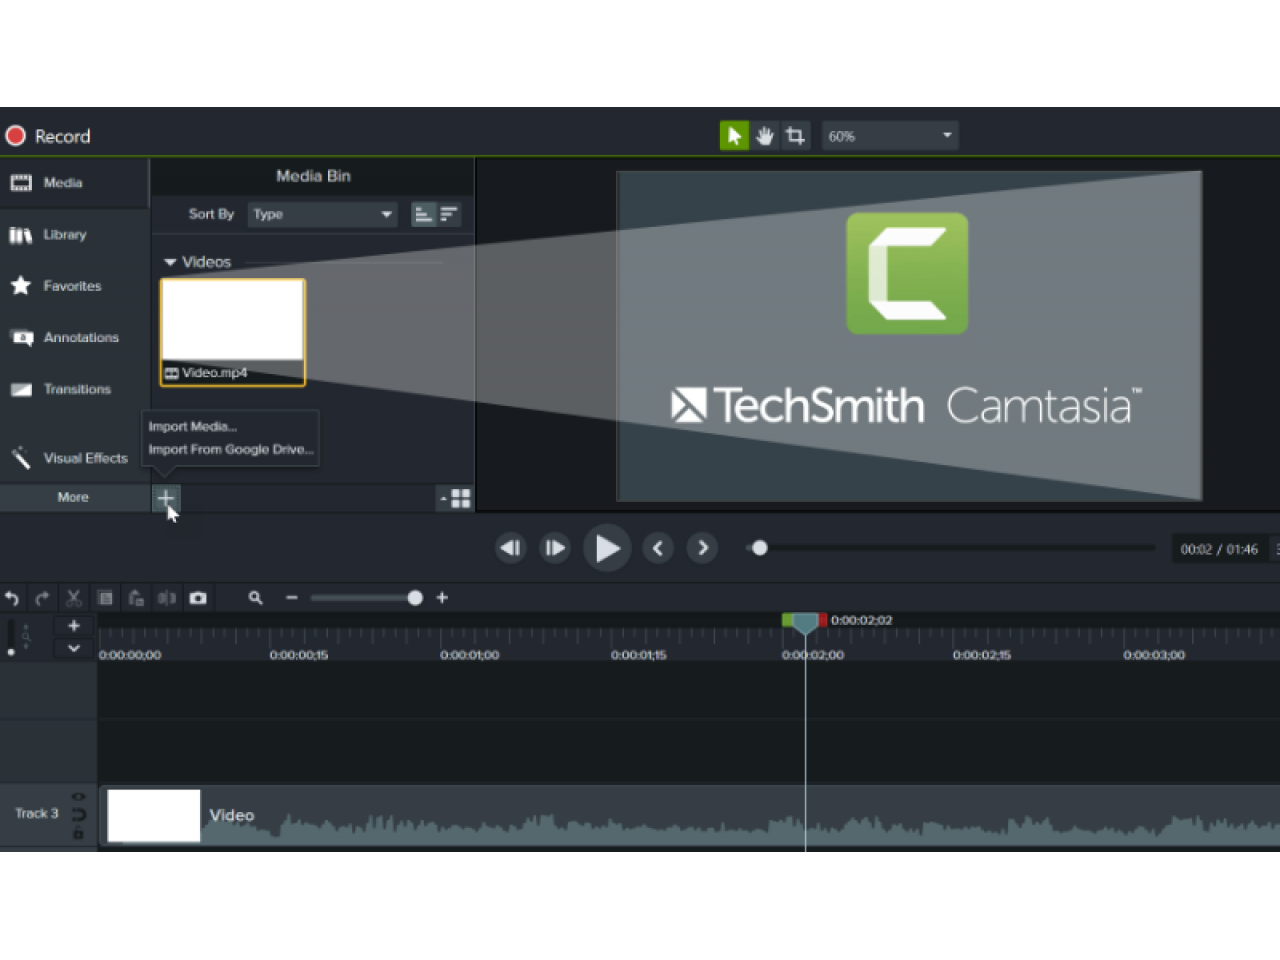
Task: Toggle Track 3 magnetic track icon
Action: pyautogui.click(x=78, y=815)
